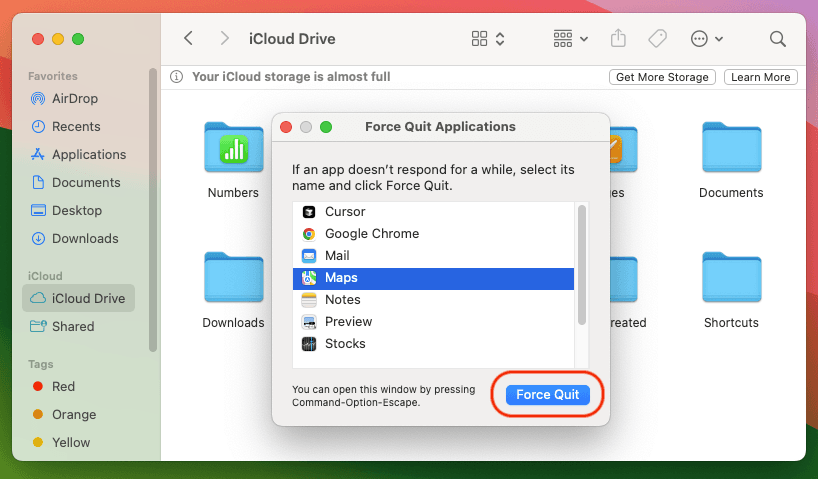
Task: Open Recents in the sidebar
Action: [x=76, y=126]
